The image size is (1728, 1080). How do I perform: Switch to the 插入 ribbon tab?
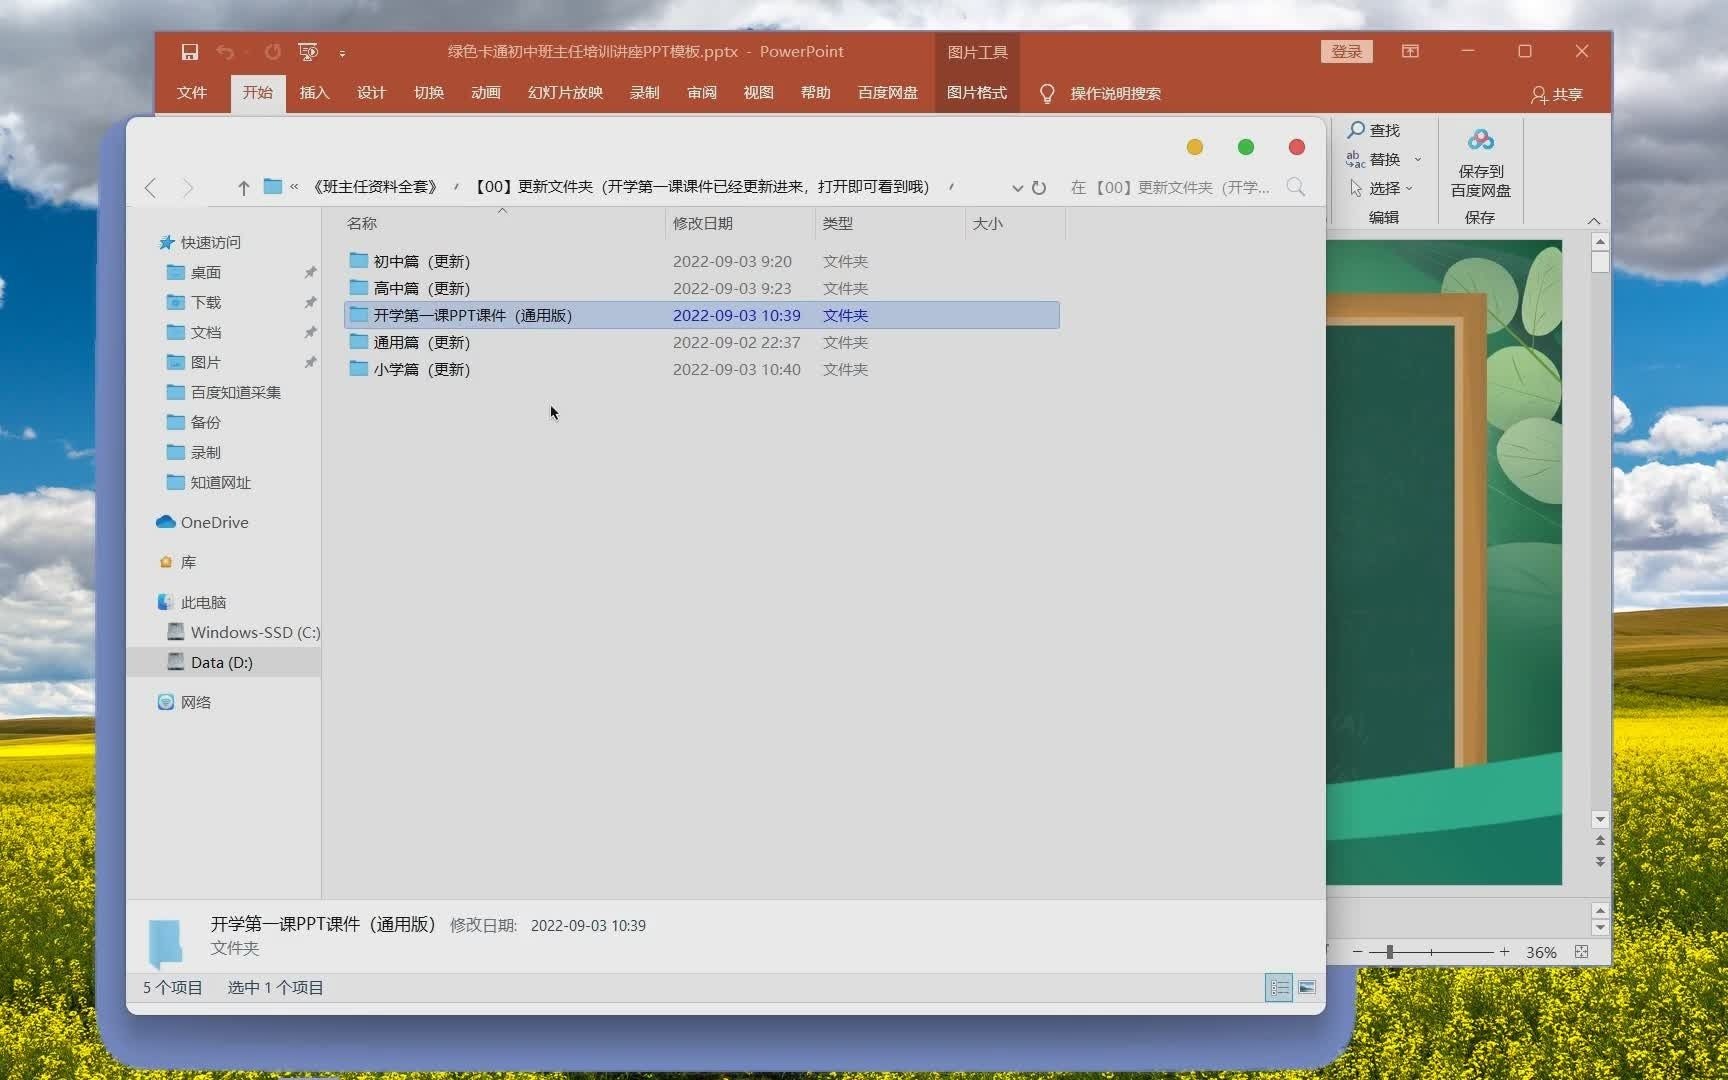click(x=314, y=93)
